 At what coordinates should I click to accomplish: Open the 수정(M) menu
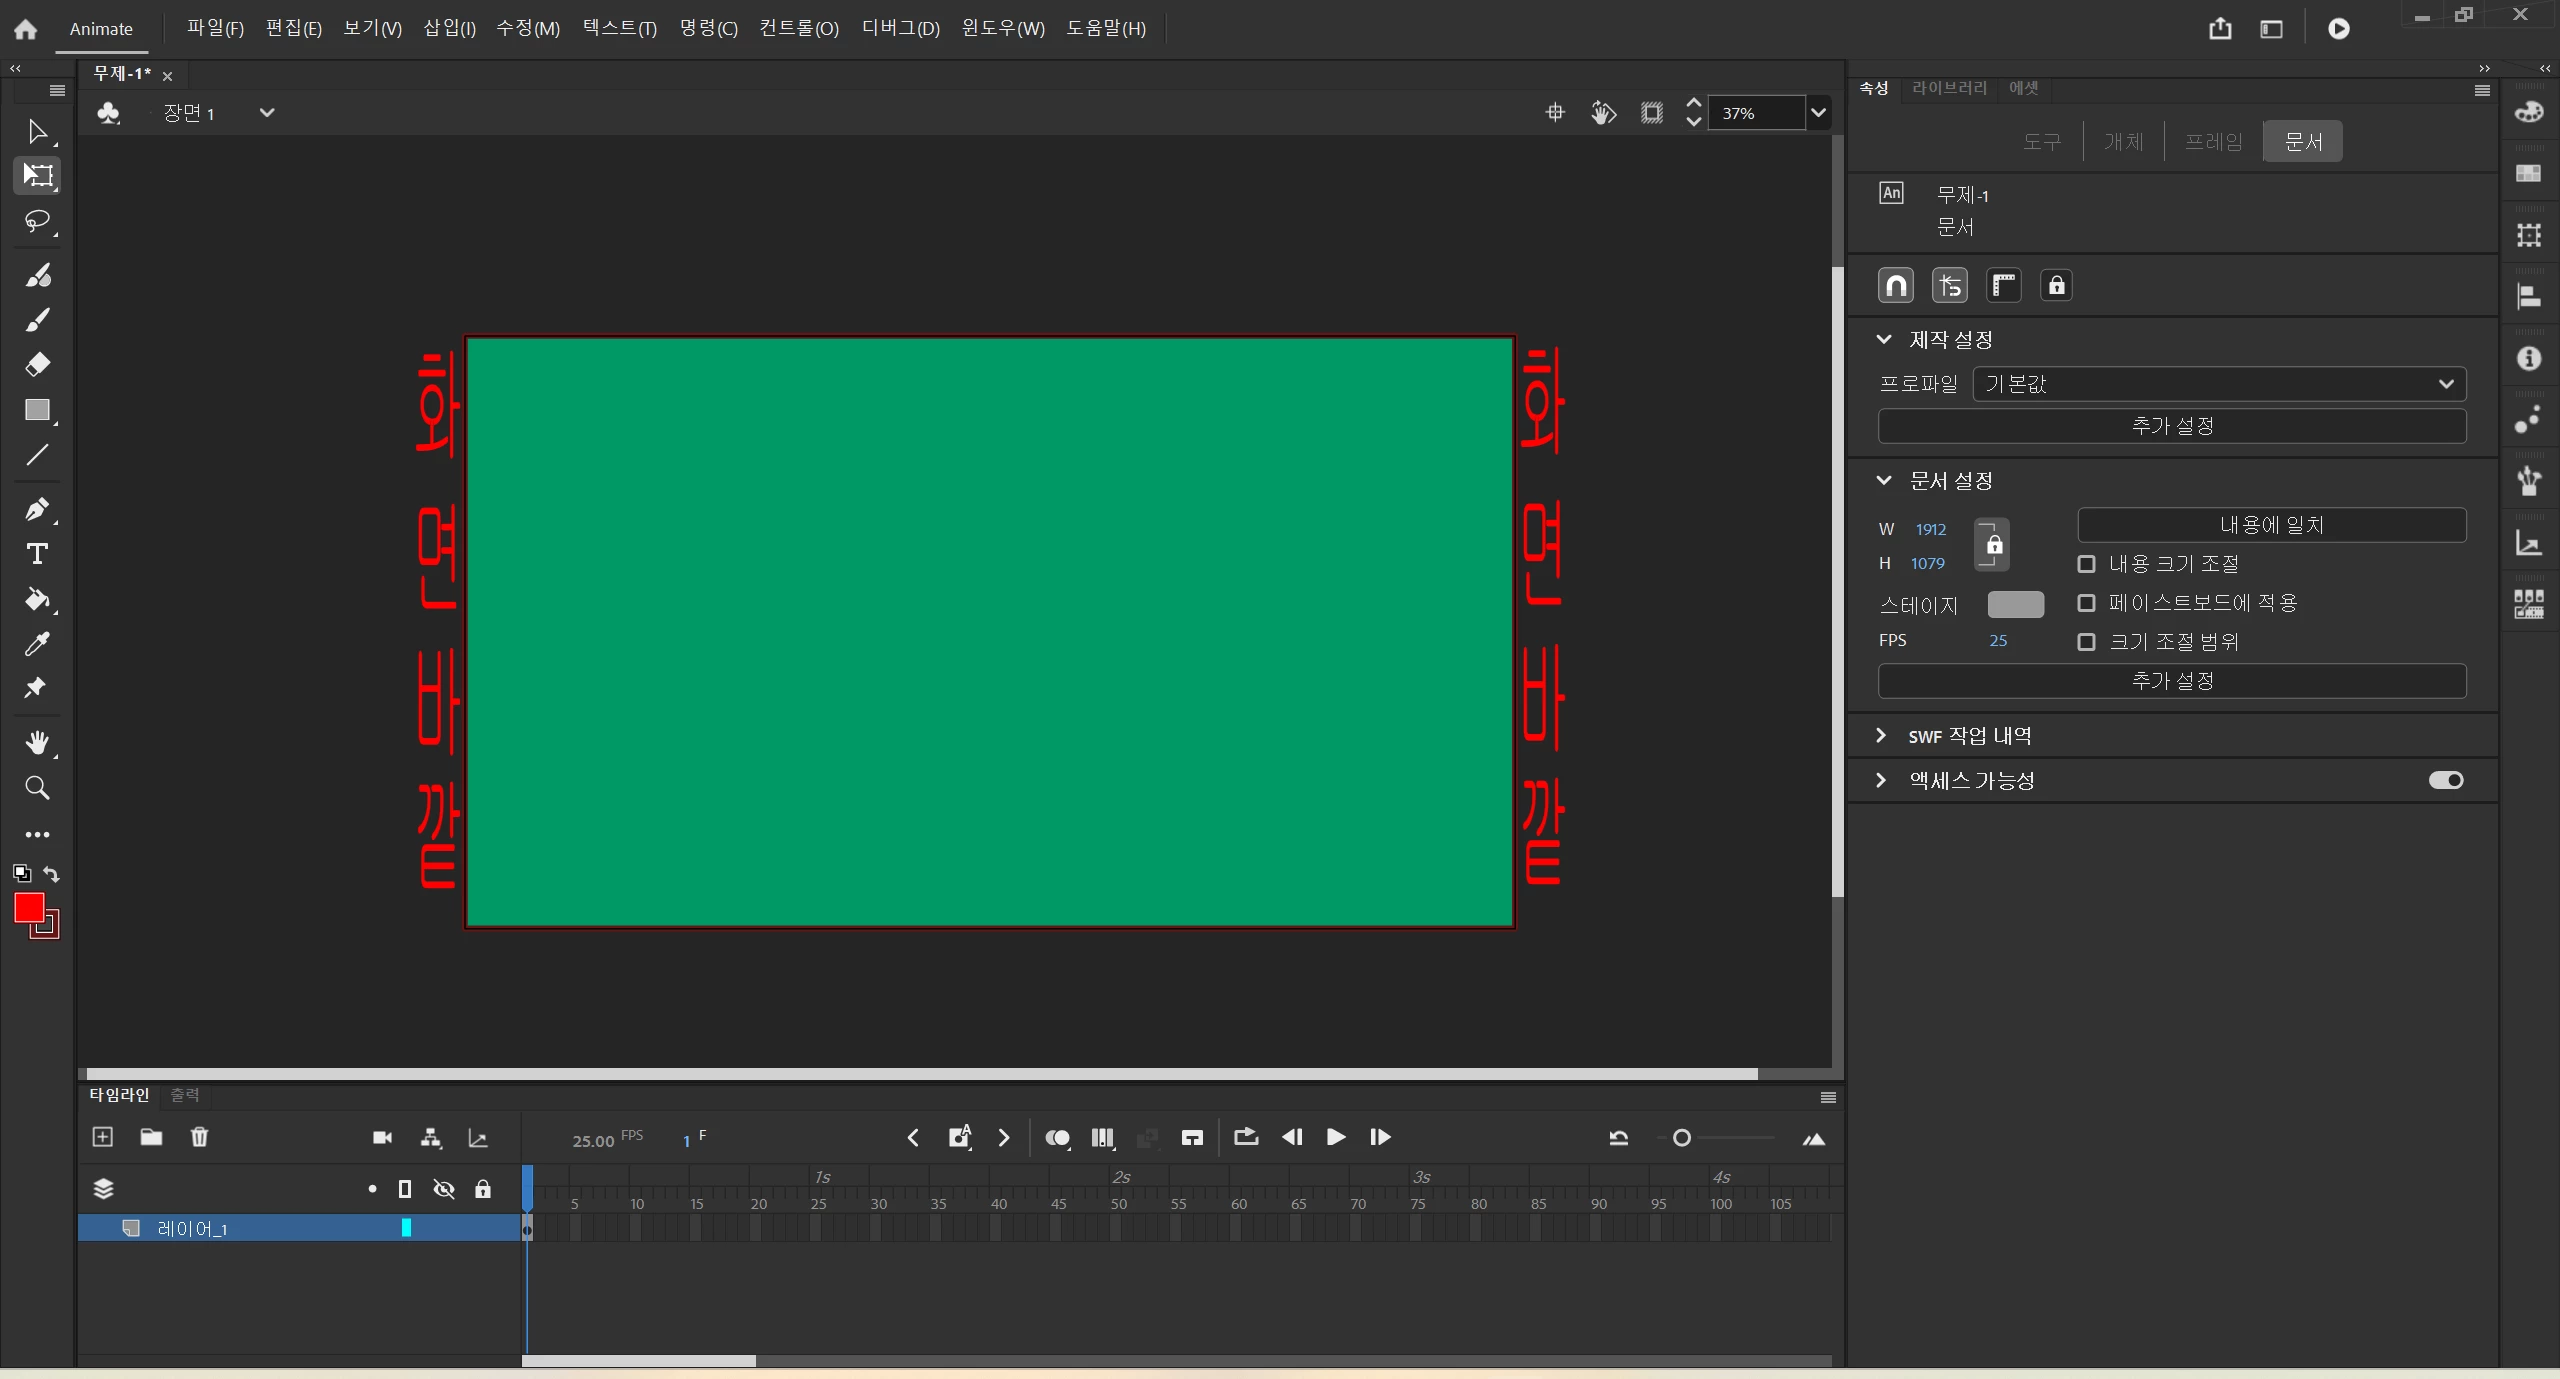pos(527,28)
